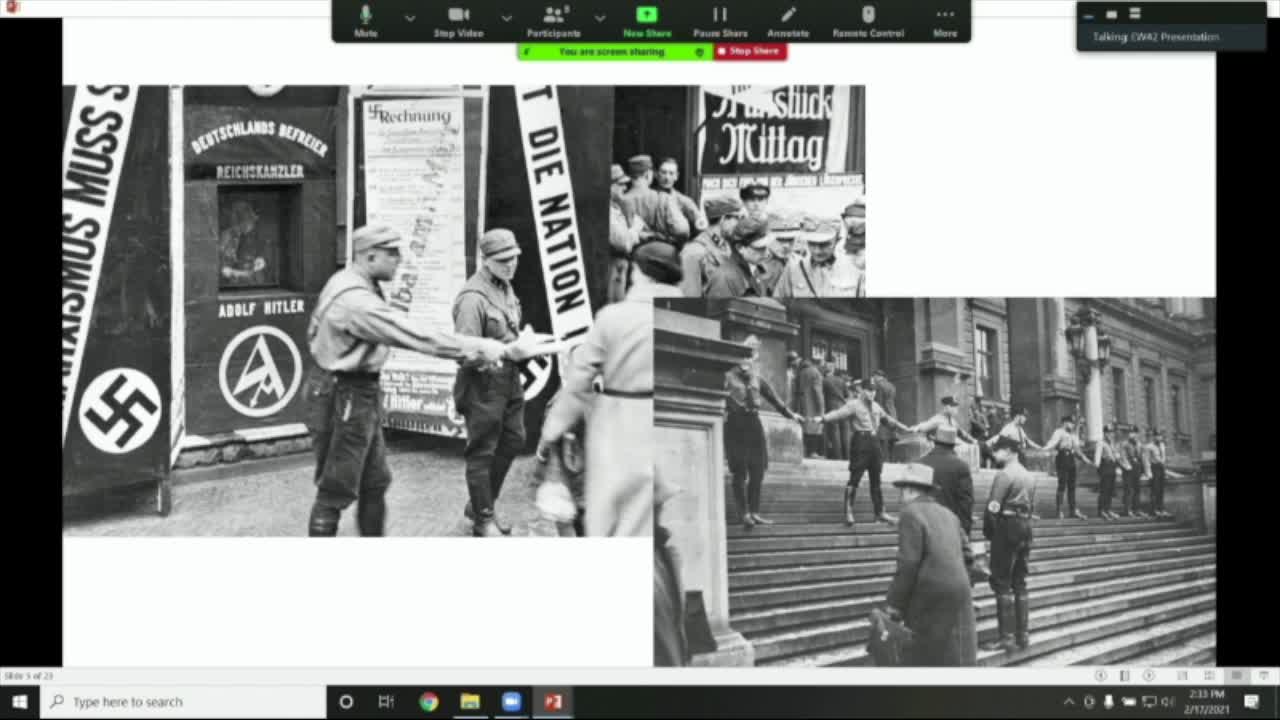The height and width of the screenshot is (720, 1280).
Task: Open the Windows Start menu
Action: 19,701
